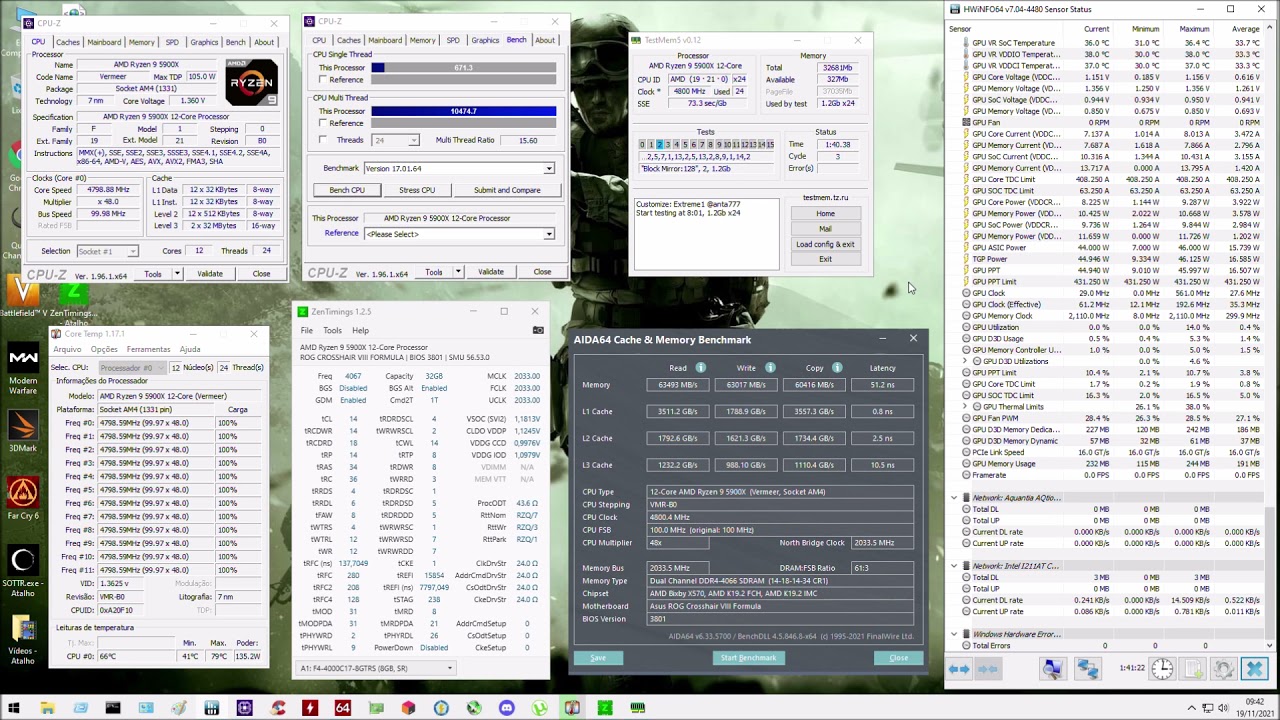Open ZenTimings Help menu
Image resolution: width=1280 pixels, height=720 pixels.
pyautogui.click(x=360, y=330)
